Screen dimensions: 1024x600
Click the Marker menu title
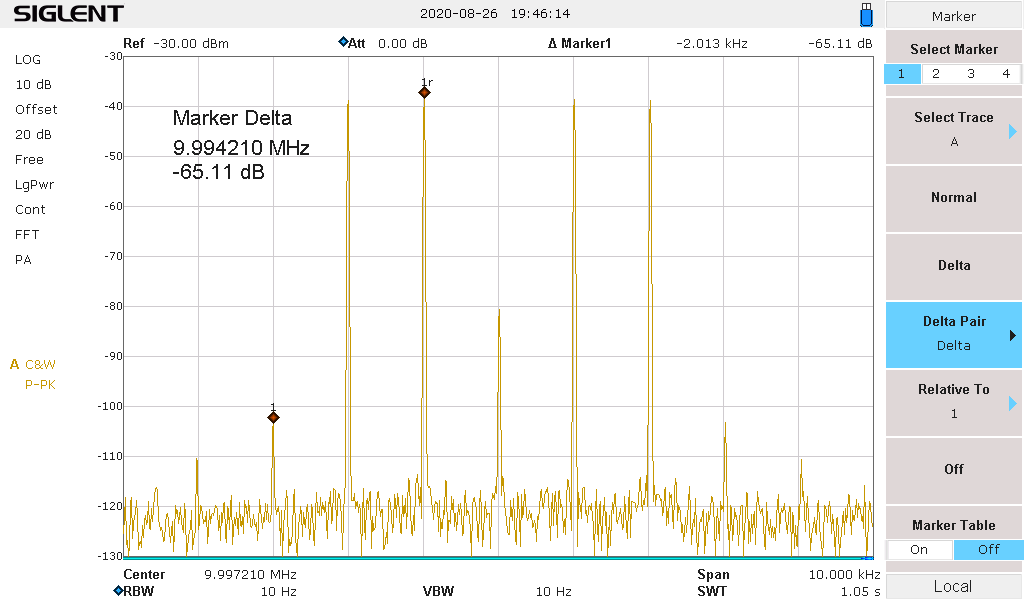click(953, 16)
